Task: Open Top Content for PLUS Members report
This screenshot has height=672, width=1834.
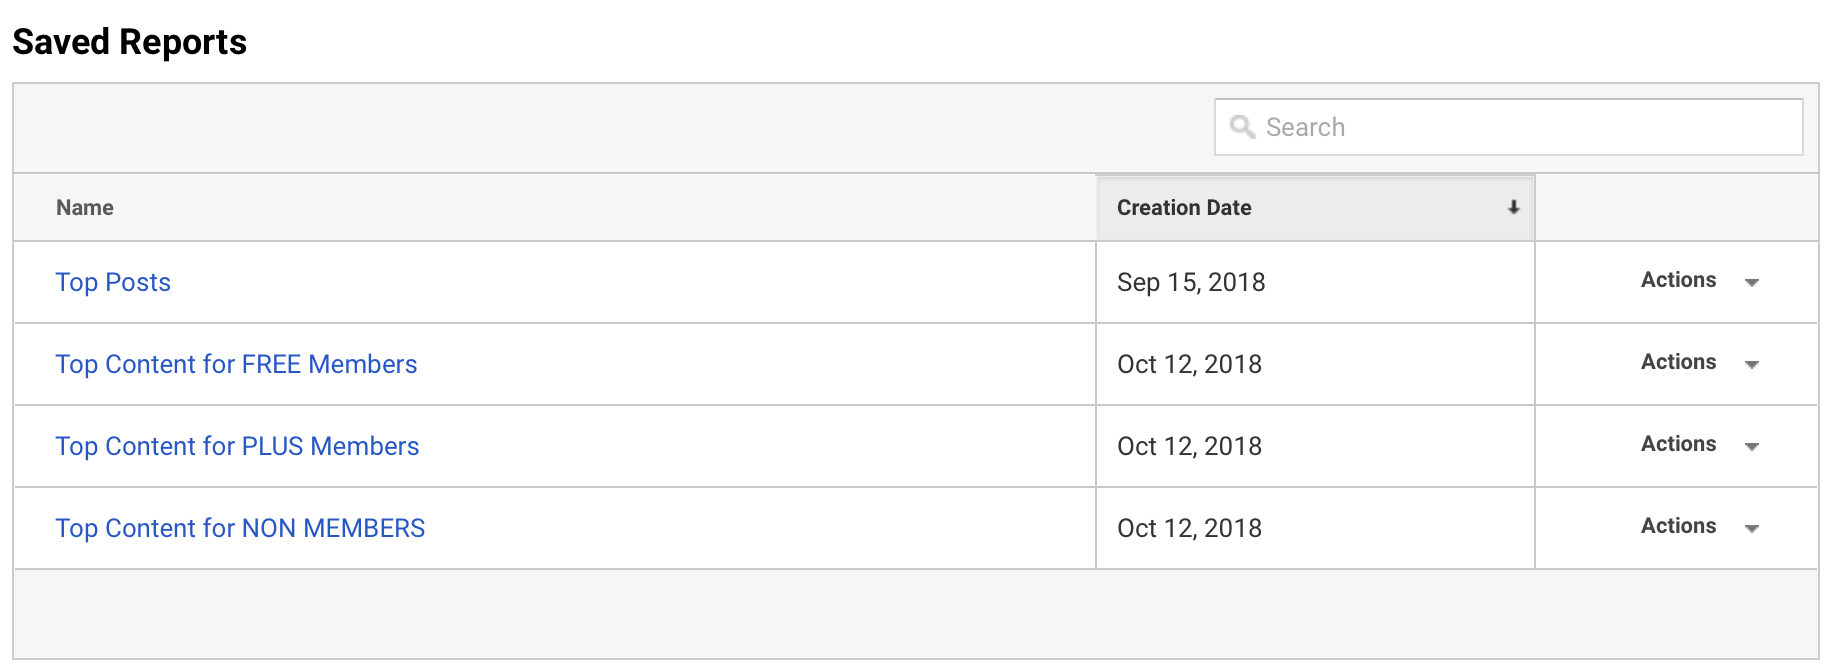Action: tap(237, 447)
